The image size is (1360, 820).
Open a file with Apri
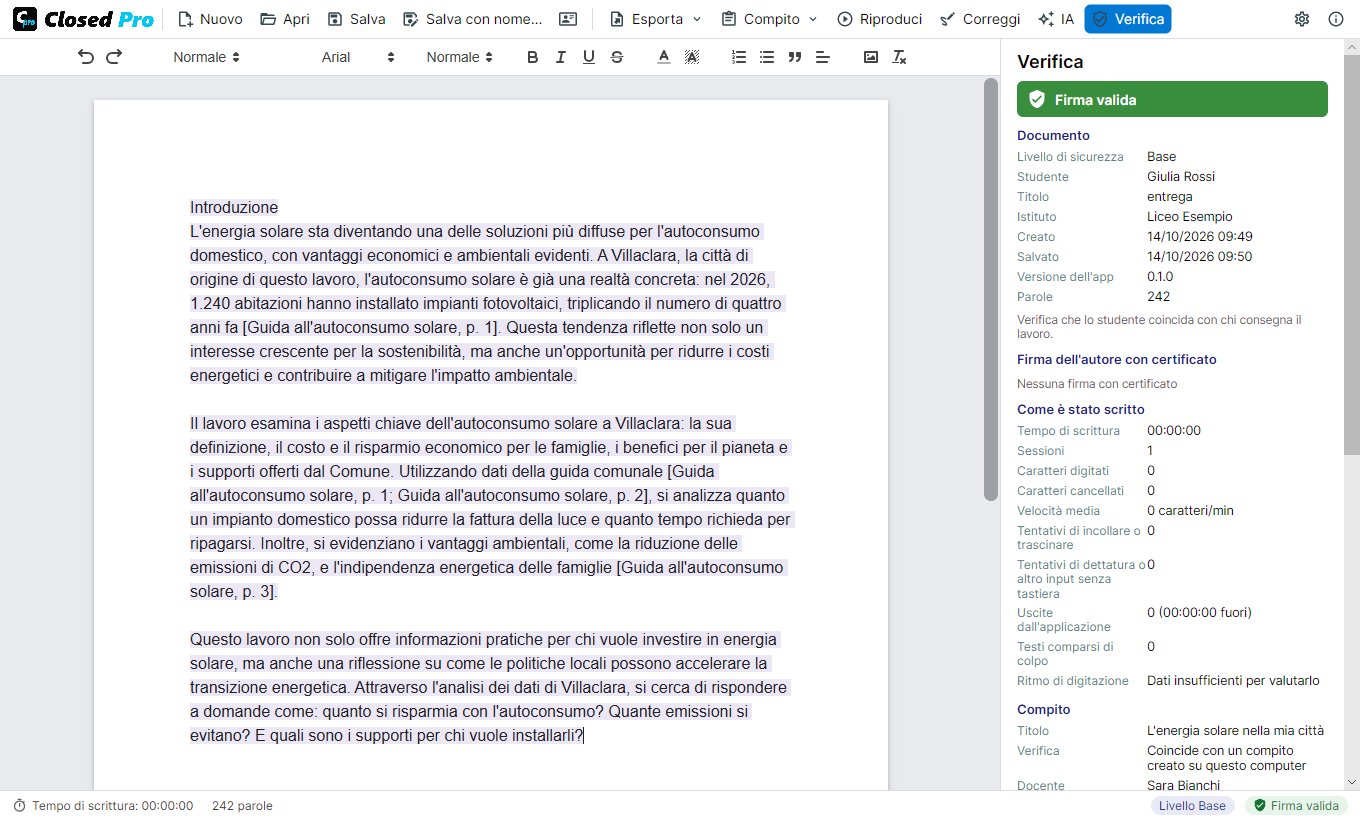coord(284,19)
